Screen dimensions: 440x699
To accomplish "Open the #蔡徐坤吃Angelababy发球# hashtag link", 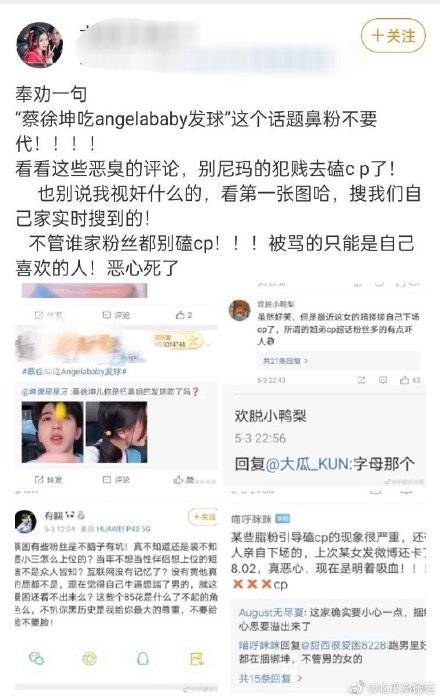I will click(x=75, y=371).
